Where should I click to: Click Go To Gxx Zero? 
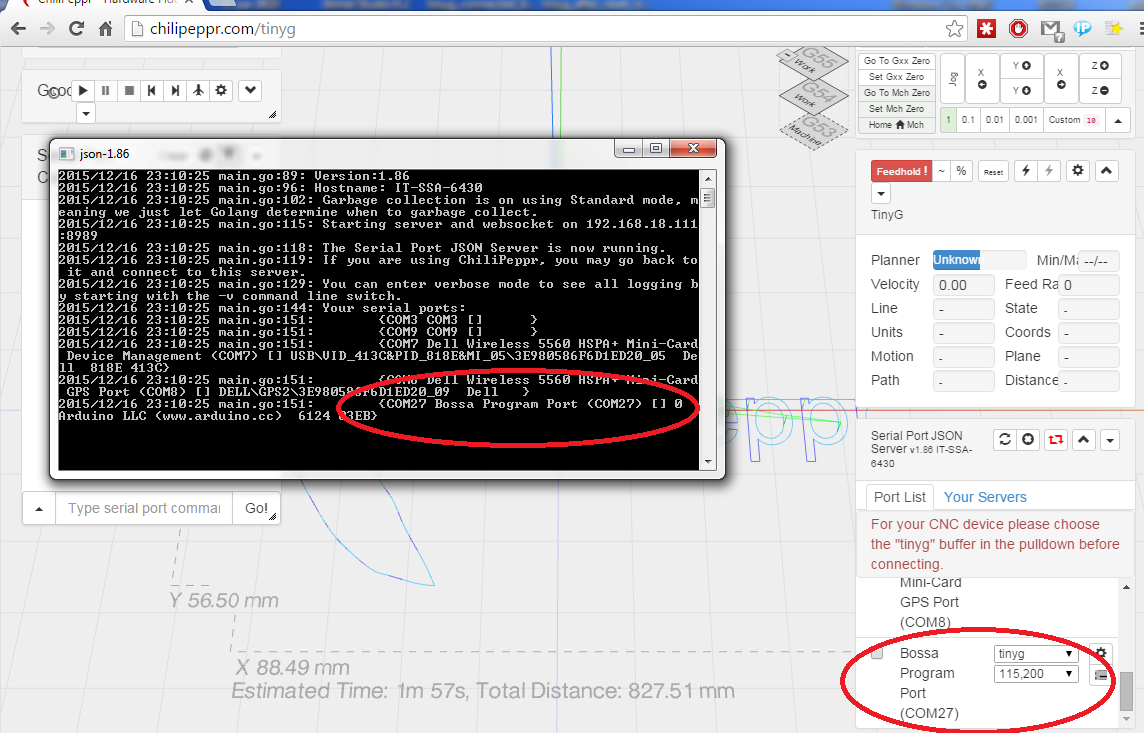coord(897,61)
